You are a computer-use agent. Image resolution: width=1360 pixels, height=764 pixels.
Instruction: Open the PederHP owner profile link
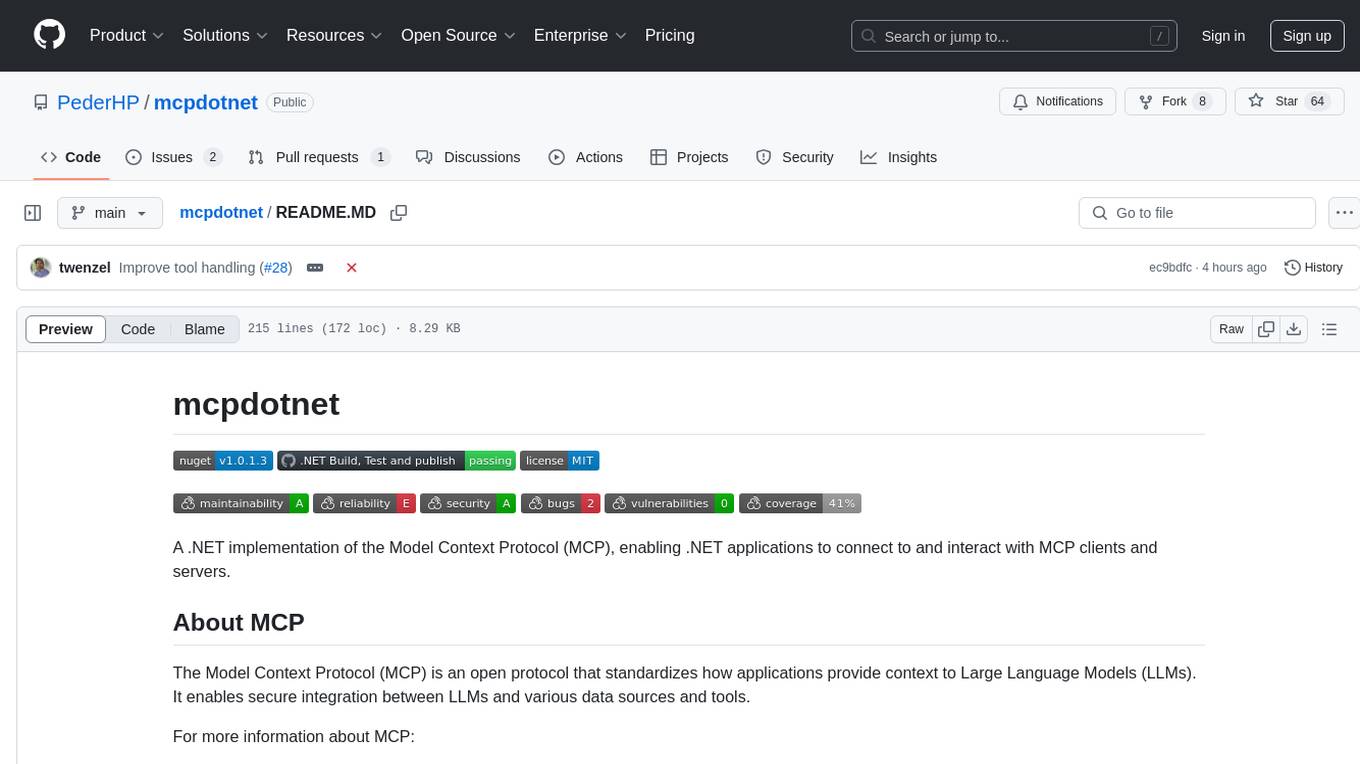coord(99,102)
